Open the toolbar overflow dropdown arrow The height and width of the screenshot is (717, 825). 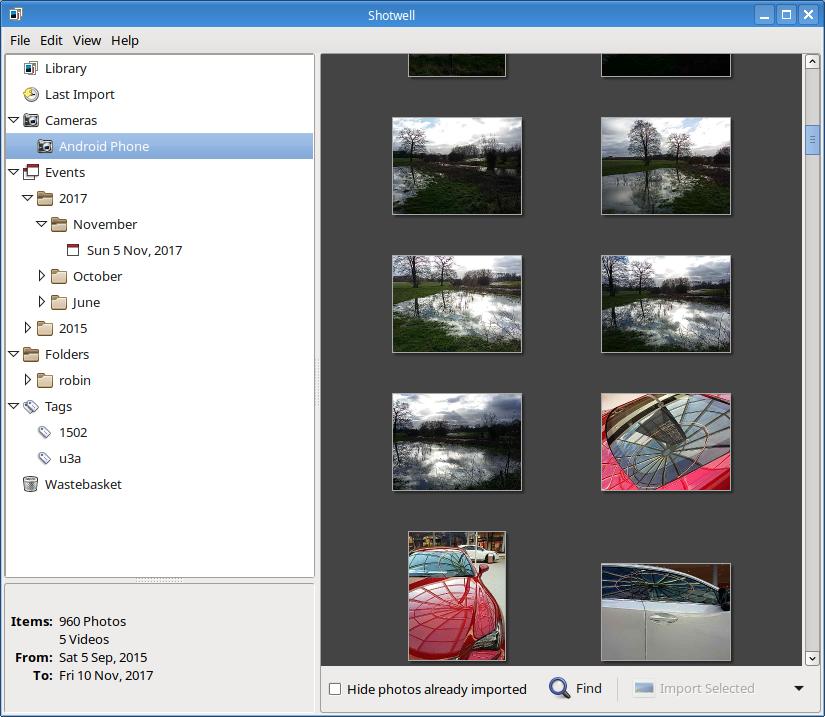[x=798, y=688]
